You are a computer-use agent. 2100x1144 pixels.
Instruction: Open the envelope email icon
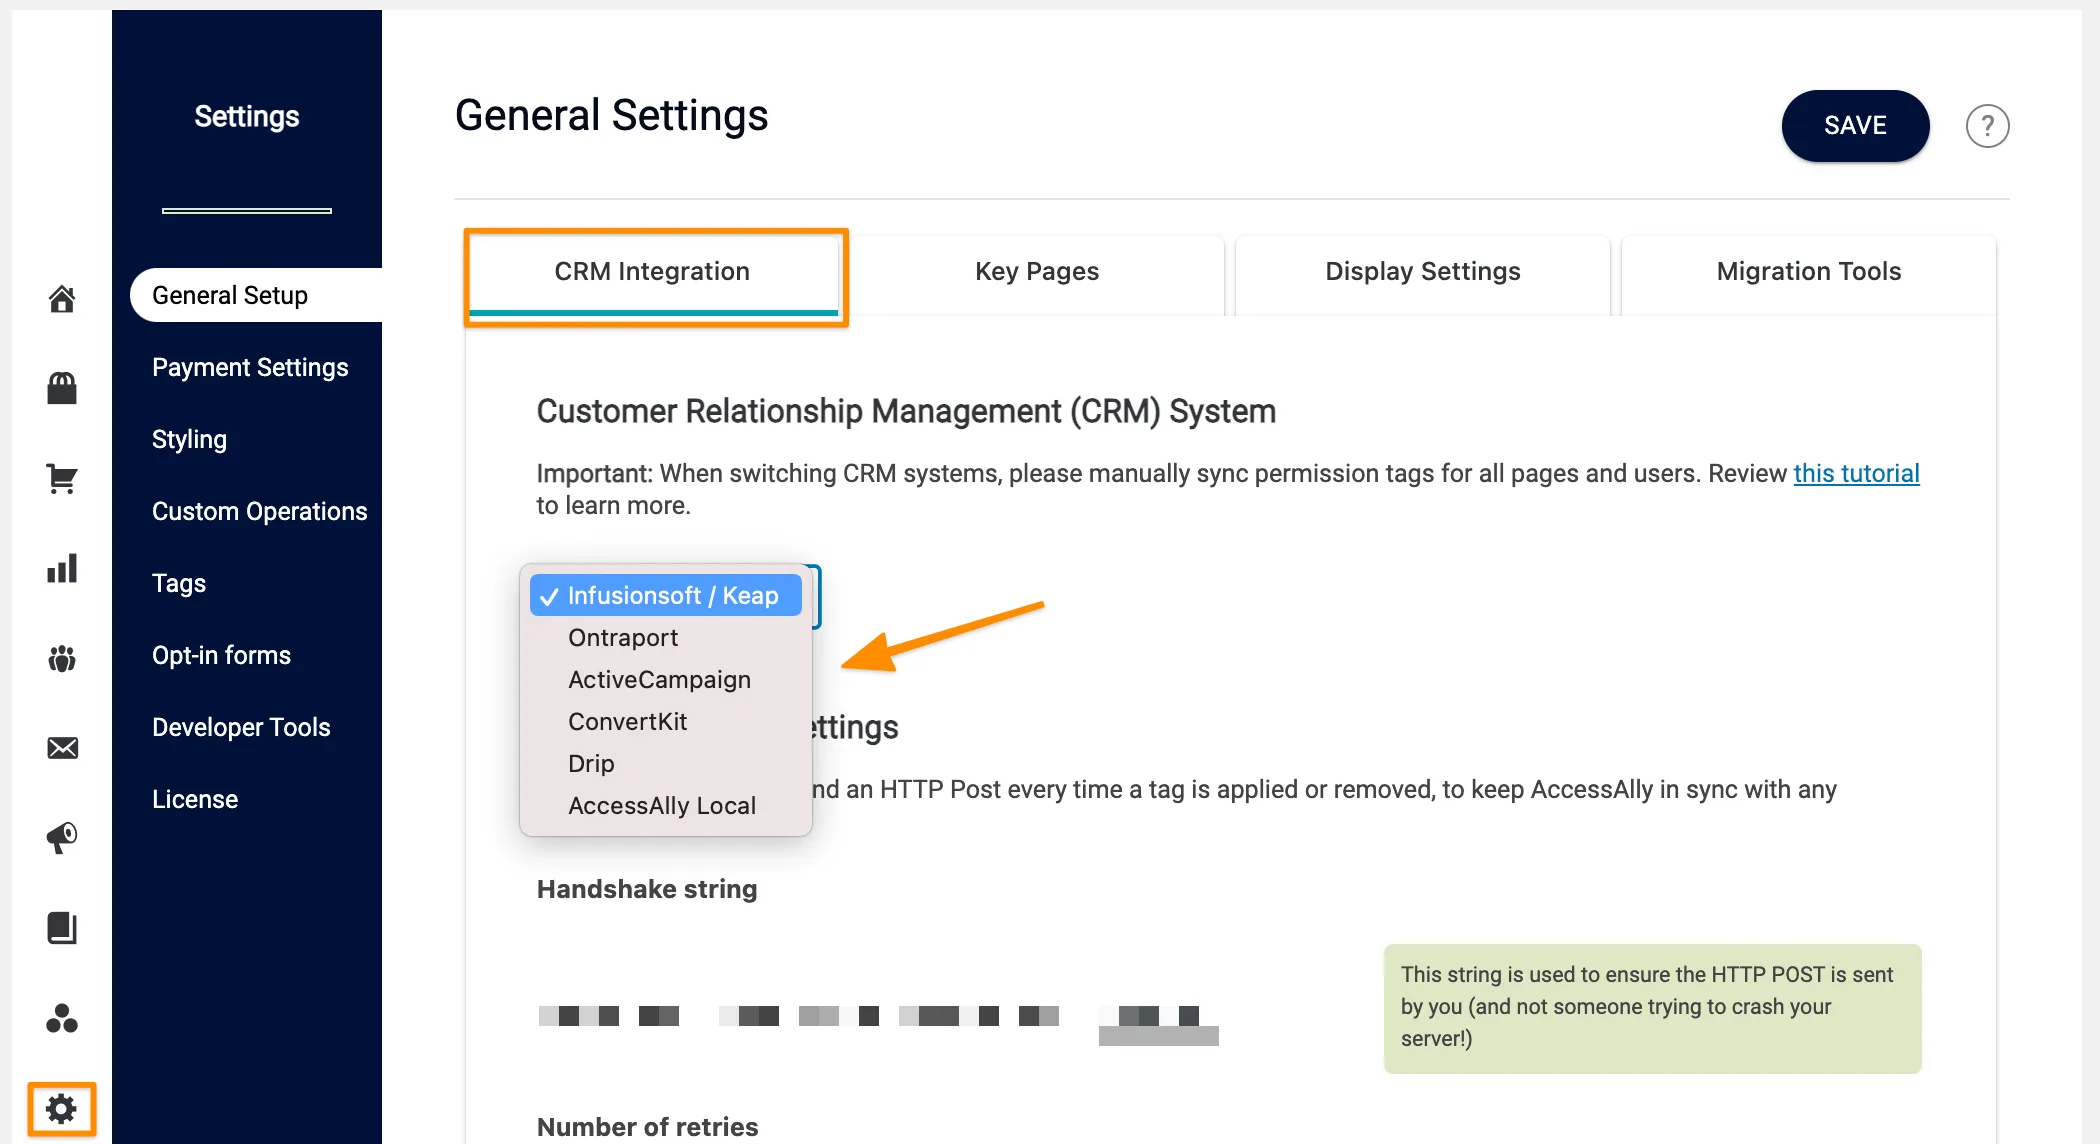click(62, 748)
